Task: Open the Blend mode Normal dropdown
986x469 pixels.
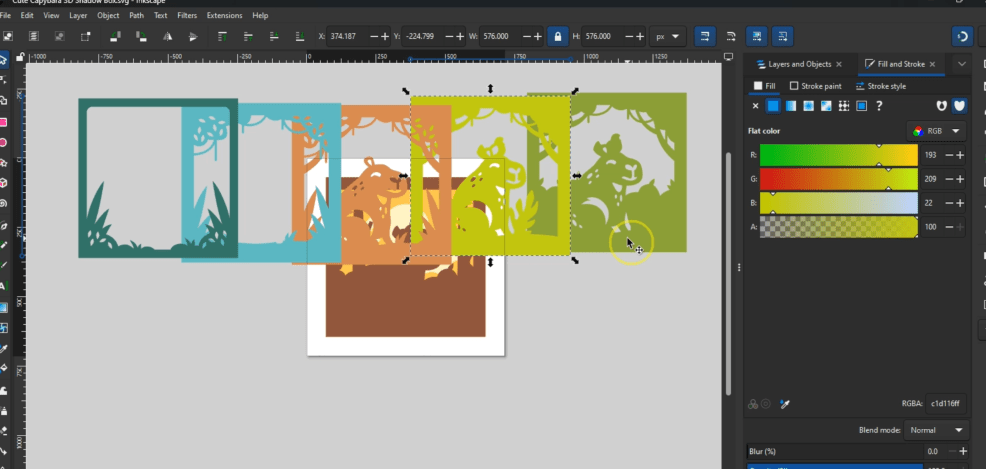Action: (x=936, y=430)
